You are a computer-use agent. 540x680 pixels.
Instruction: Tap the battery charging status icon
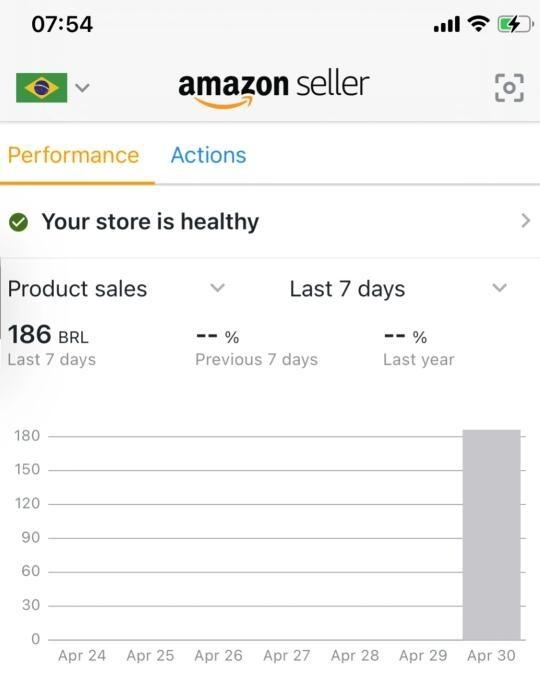click(x=515, y=24)
